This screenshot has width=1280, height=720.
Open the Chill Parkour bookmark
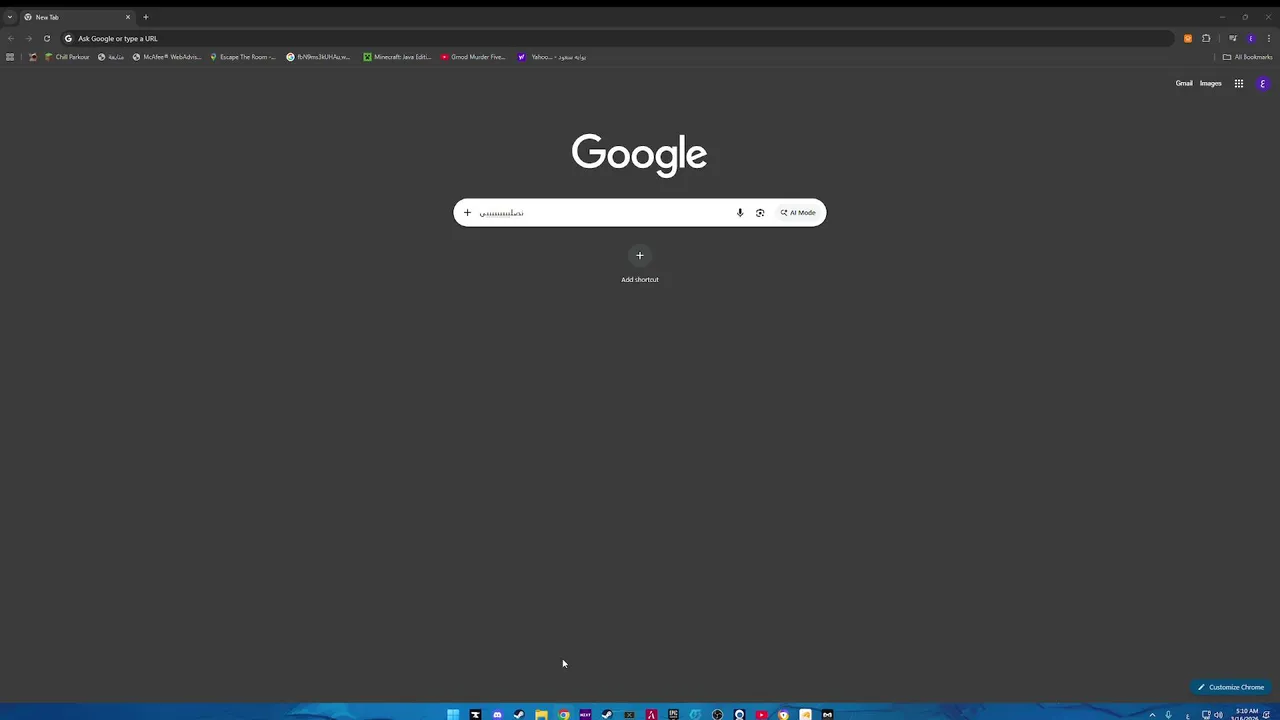tap(67, 57)
